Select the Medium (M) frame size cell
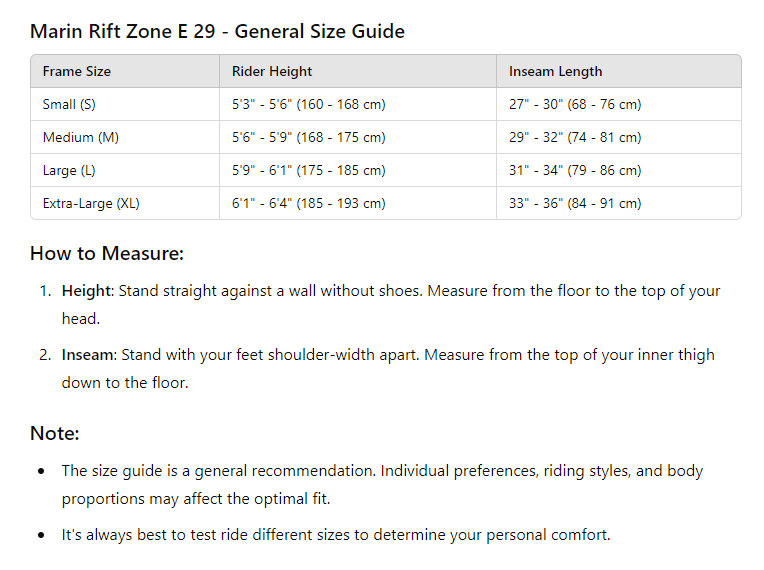Viewport: 764px width, 570px height. (81, 137)
